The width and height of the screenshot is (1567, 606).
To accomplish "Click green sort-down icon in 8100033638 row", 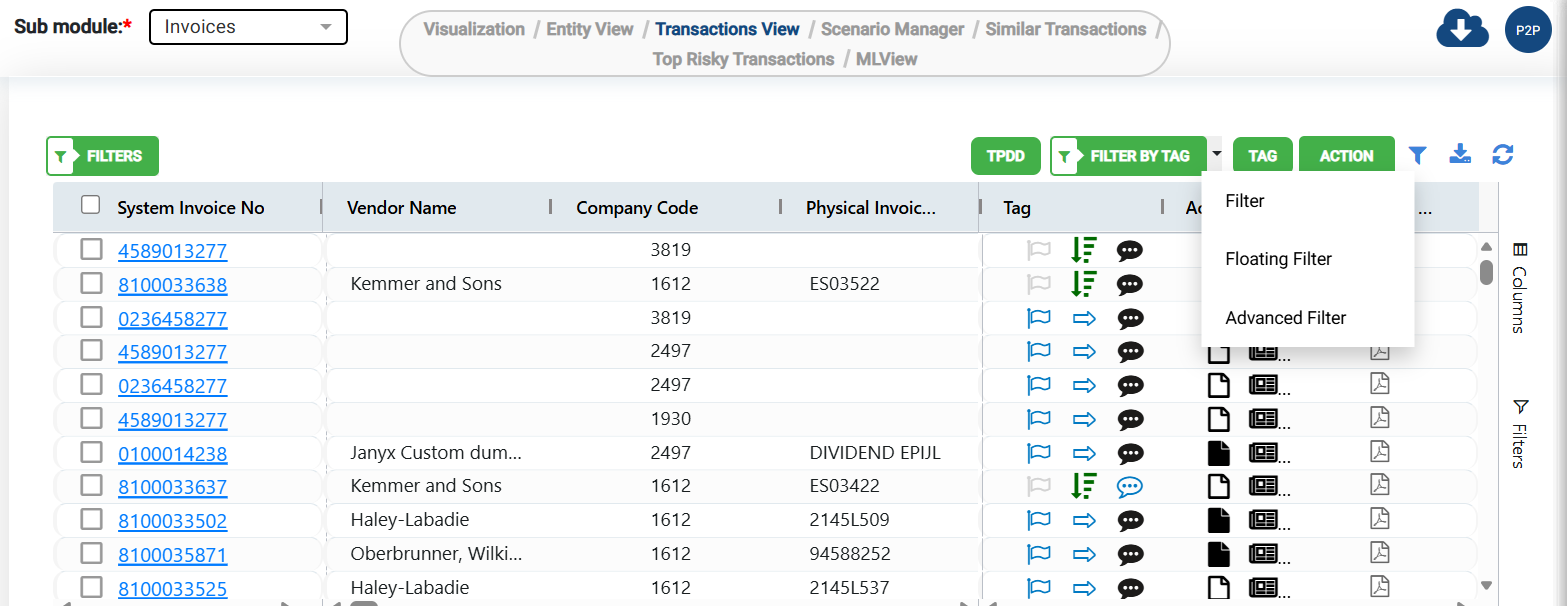I will [1084, 284].
